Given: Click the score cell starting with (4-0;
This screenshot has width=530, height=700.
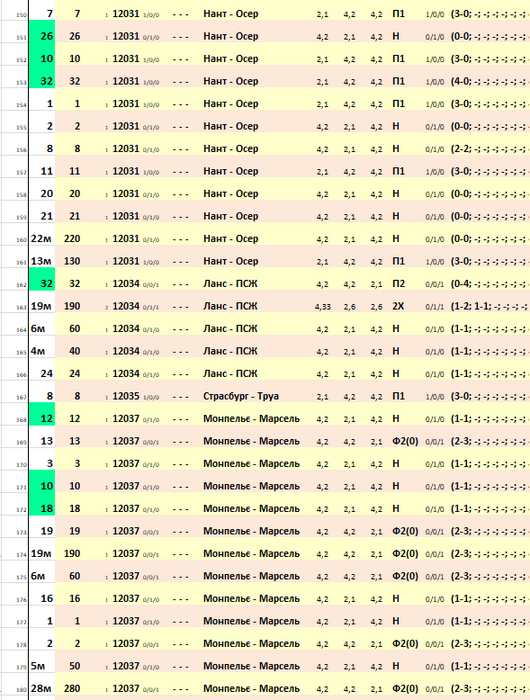Looking at the screenshot, I should click(490, 81).
